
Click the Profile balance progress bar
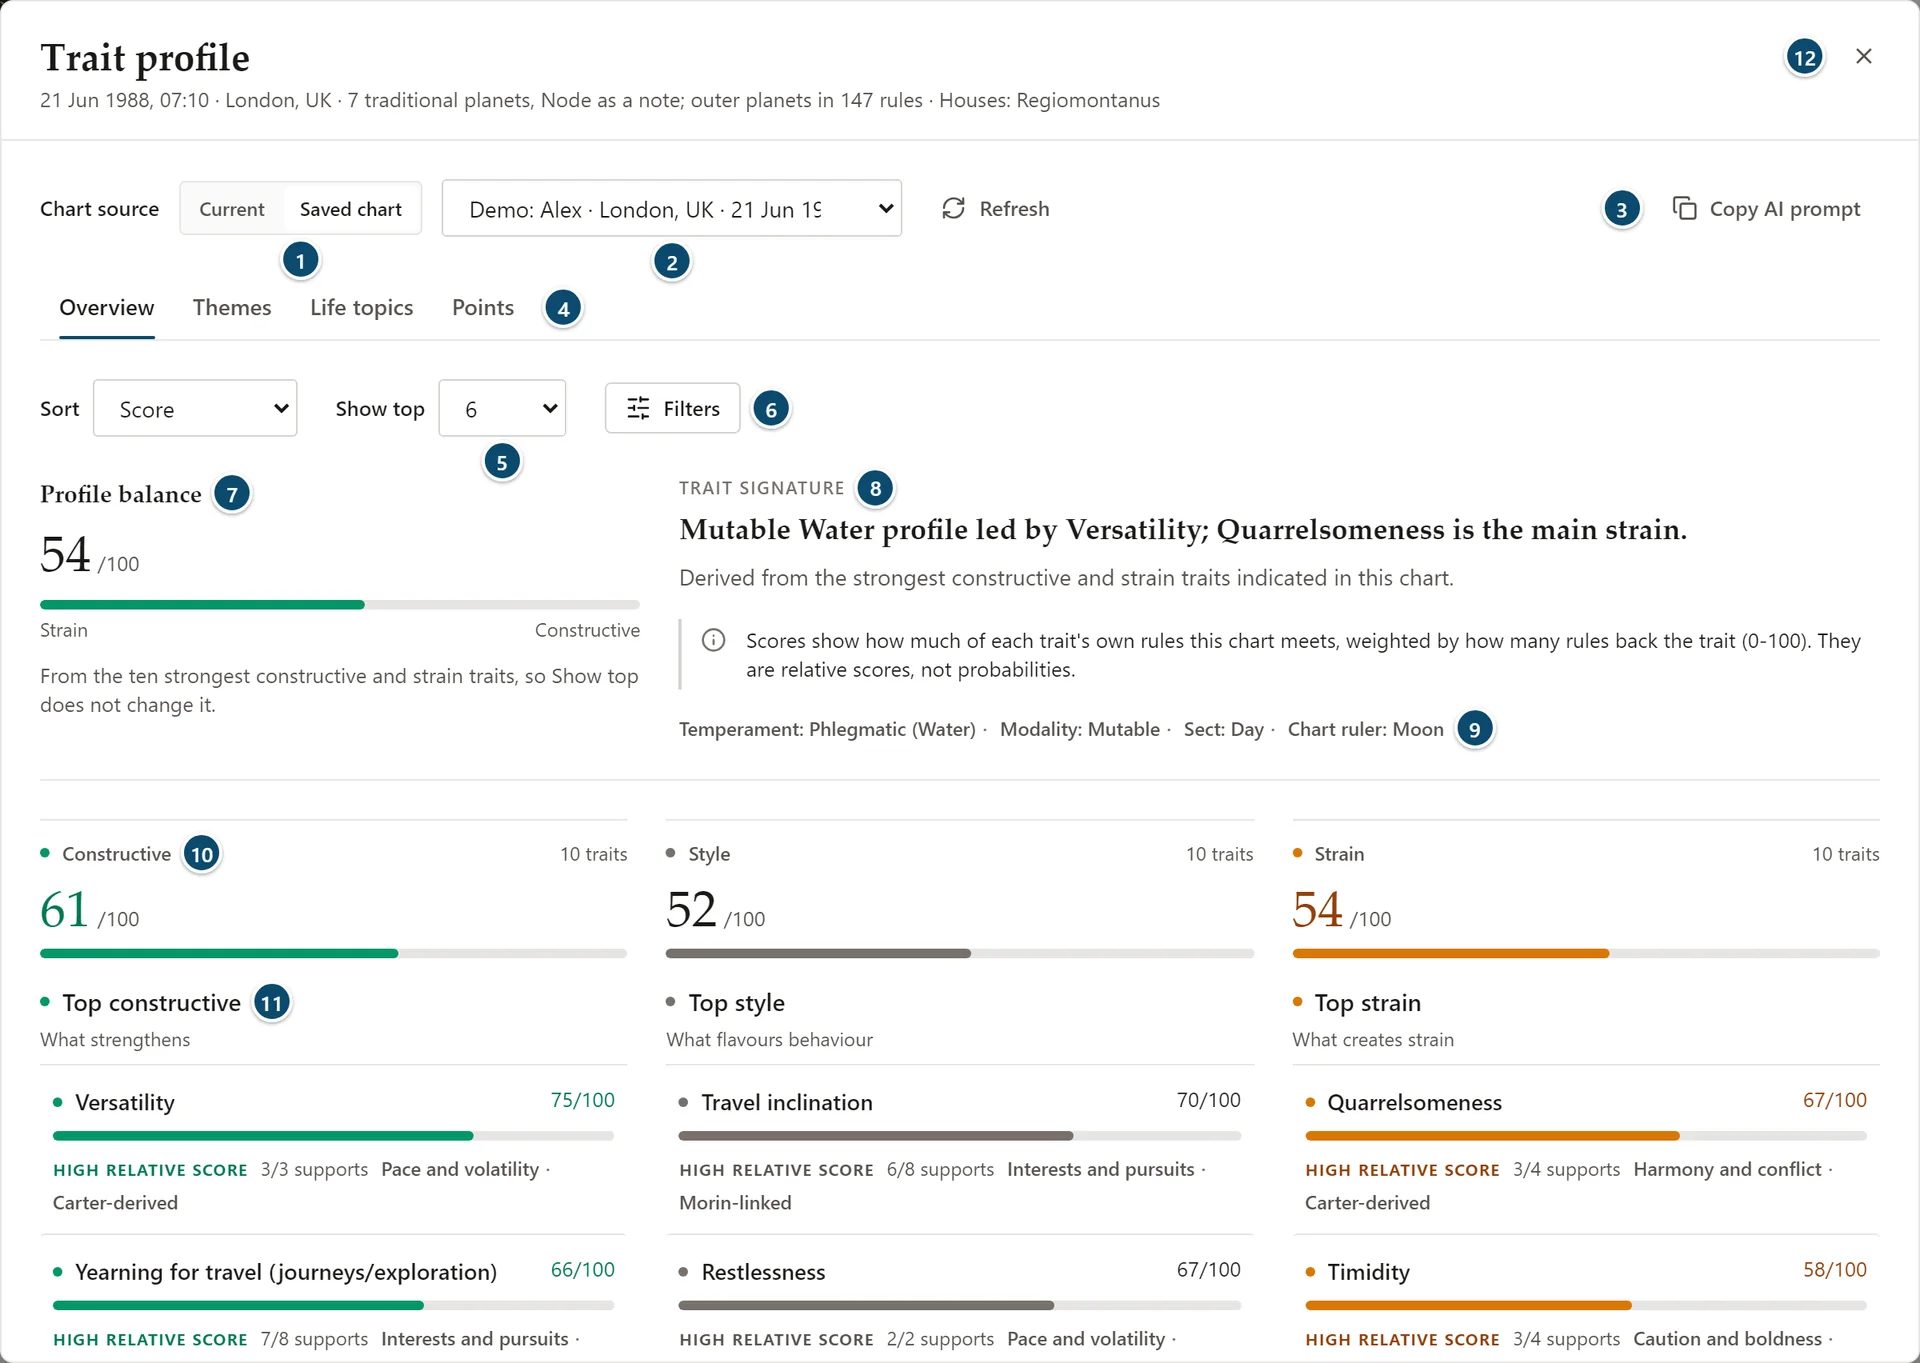(340, 605)
